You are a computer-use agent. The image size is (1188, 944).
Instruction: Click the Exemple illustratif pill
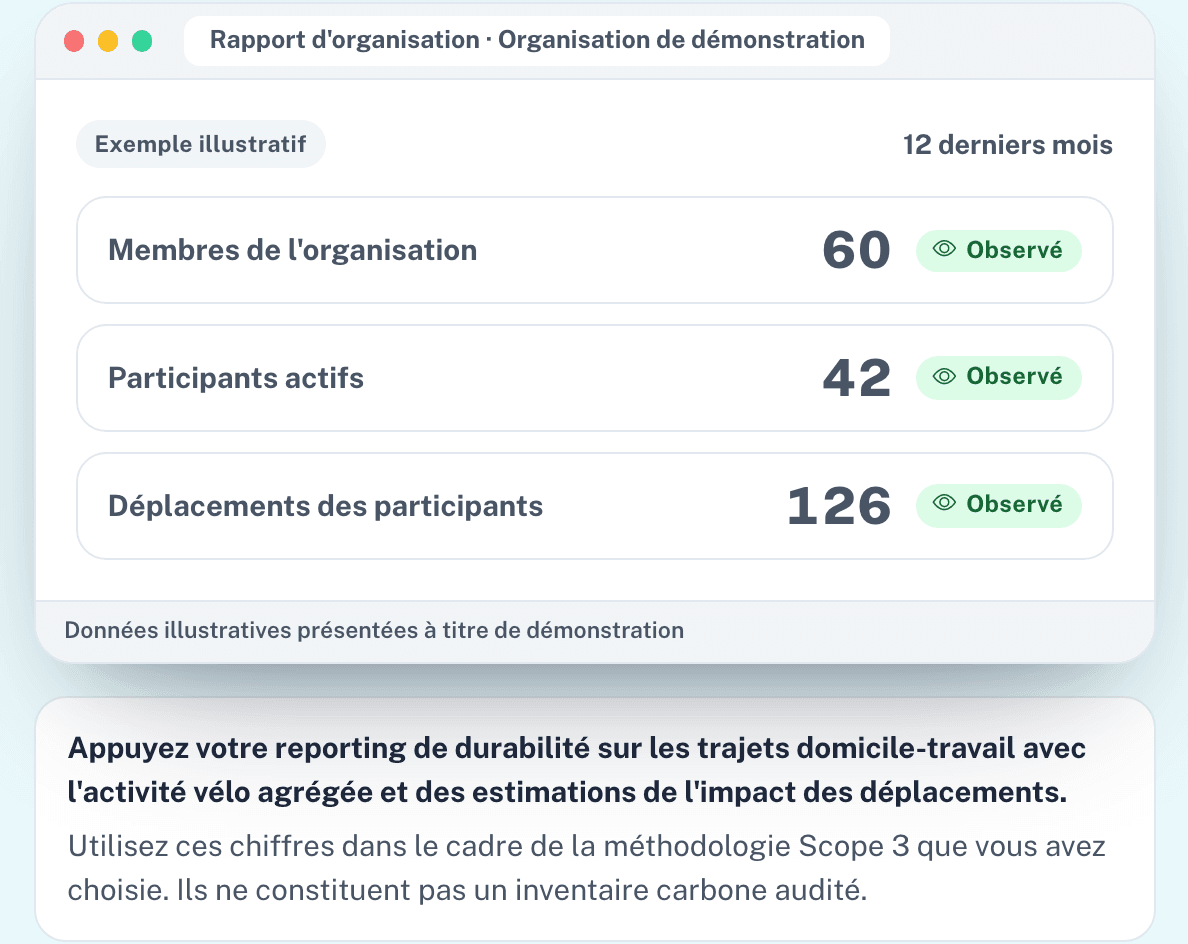tap(201, 144)
